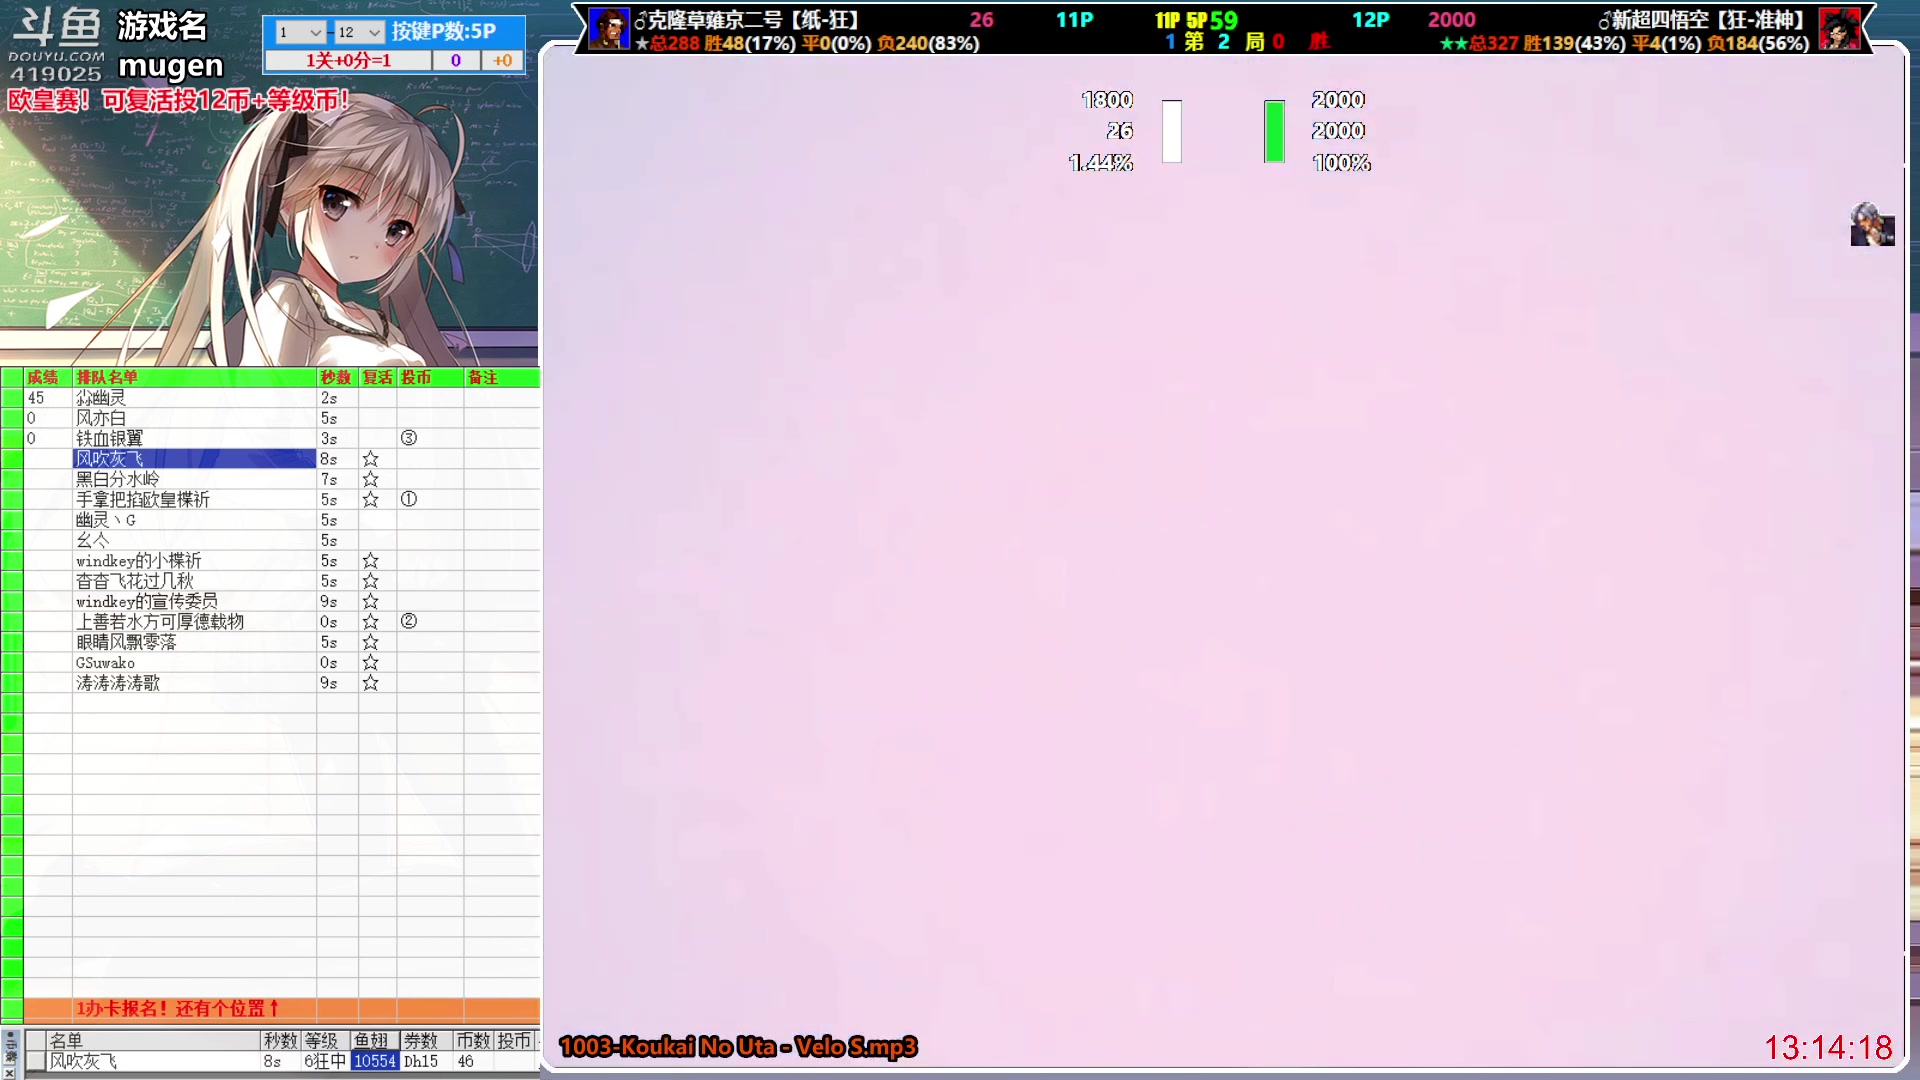Screen dimensions: 1920x1080
Task: Click the star icon in 杳杳飞花过几秋 row
Action: pyautogui.click(x=370, y=581)
